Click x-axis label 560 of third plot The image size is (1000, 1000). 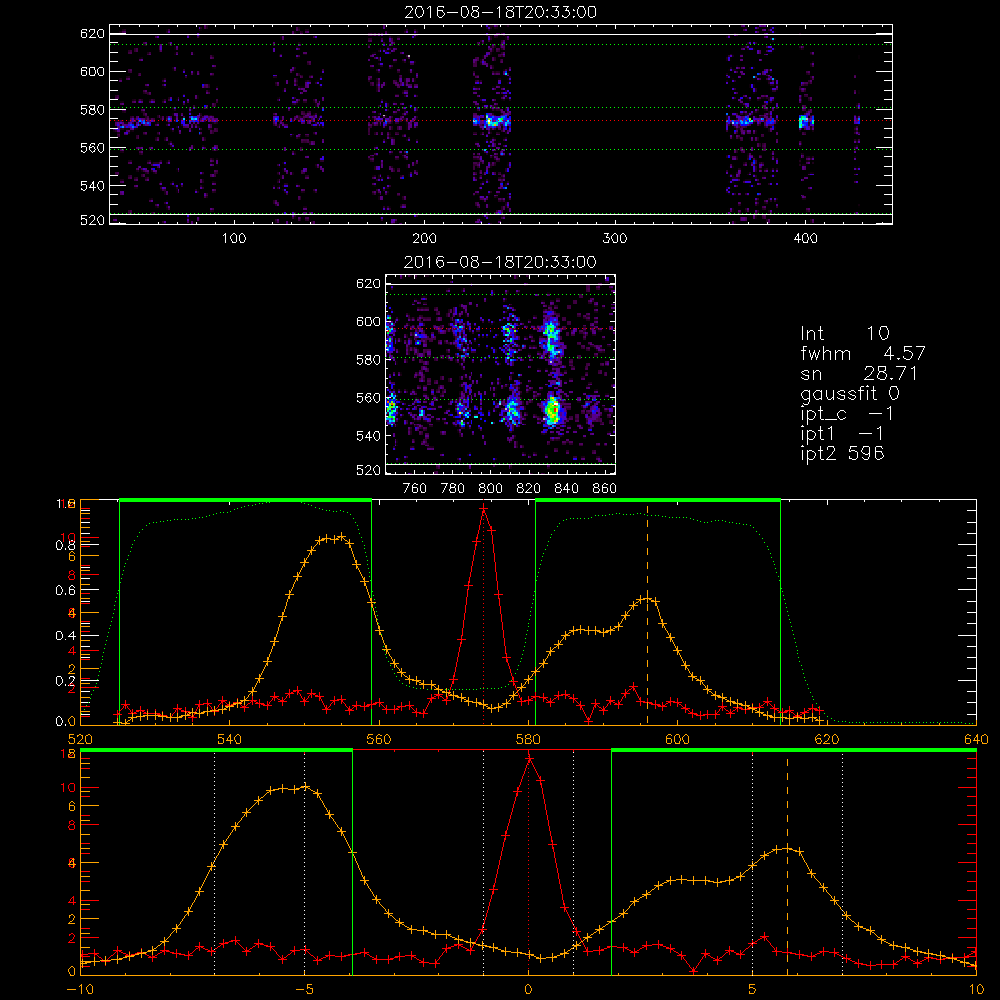379,740
